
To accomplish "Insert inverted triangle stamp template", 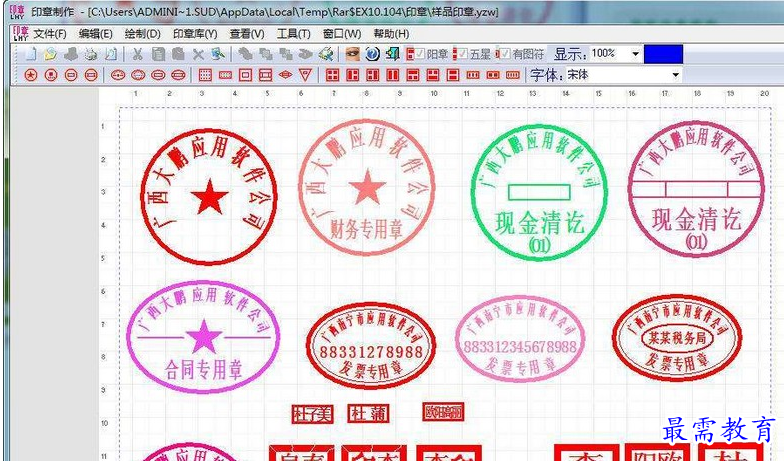I will (306, 76).
